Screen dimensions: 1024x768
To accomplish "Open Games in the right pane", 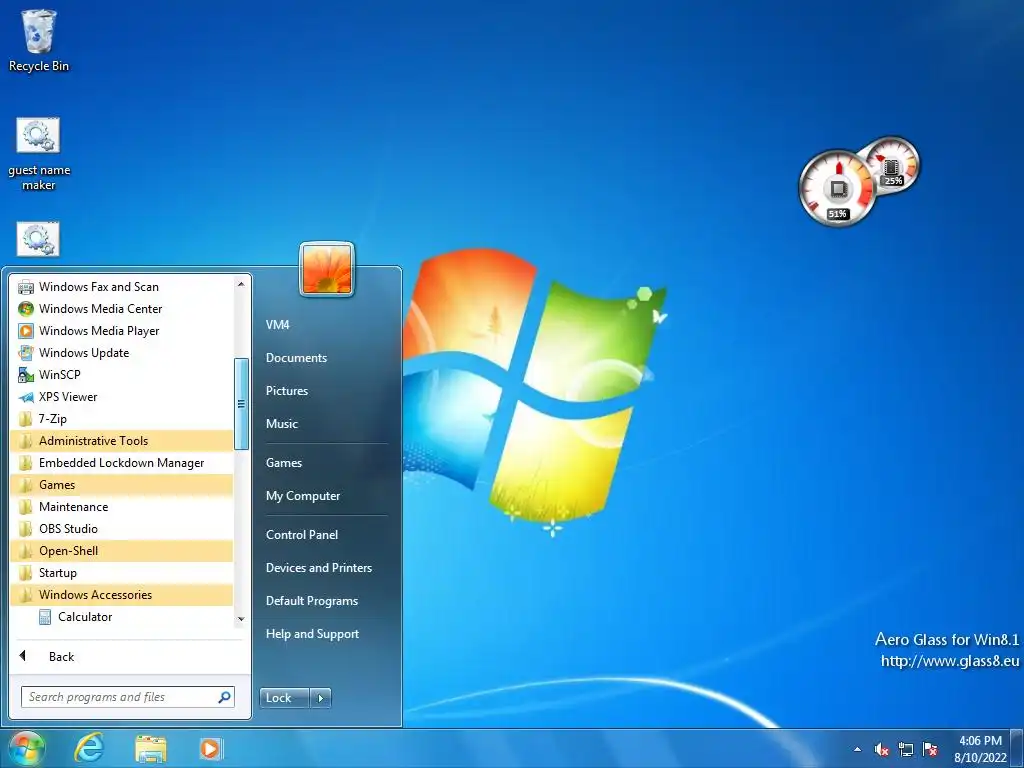I will click(283, 463).
